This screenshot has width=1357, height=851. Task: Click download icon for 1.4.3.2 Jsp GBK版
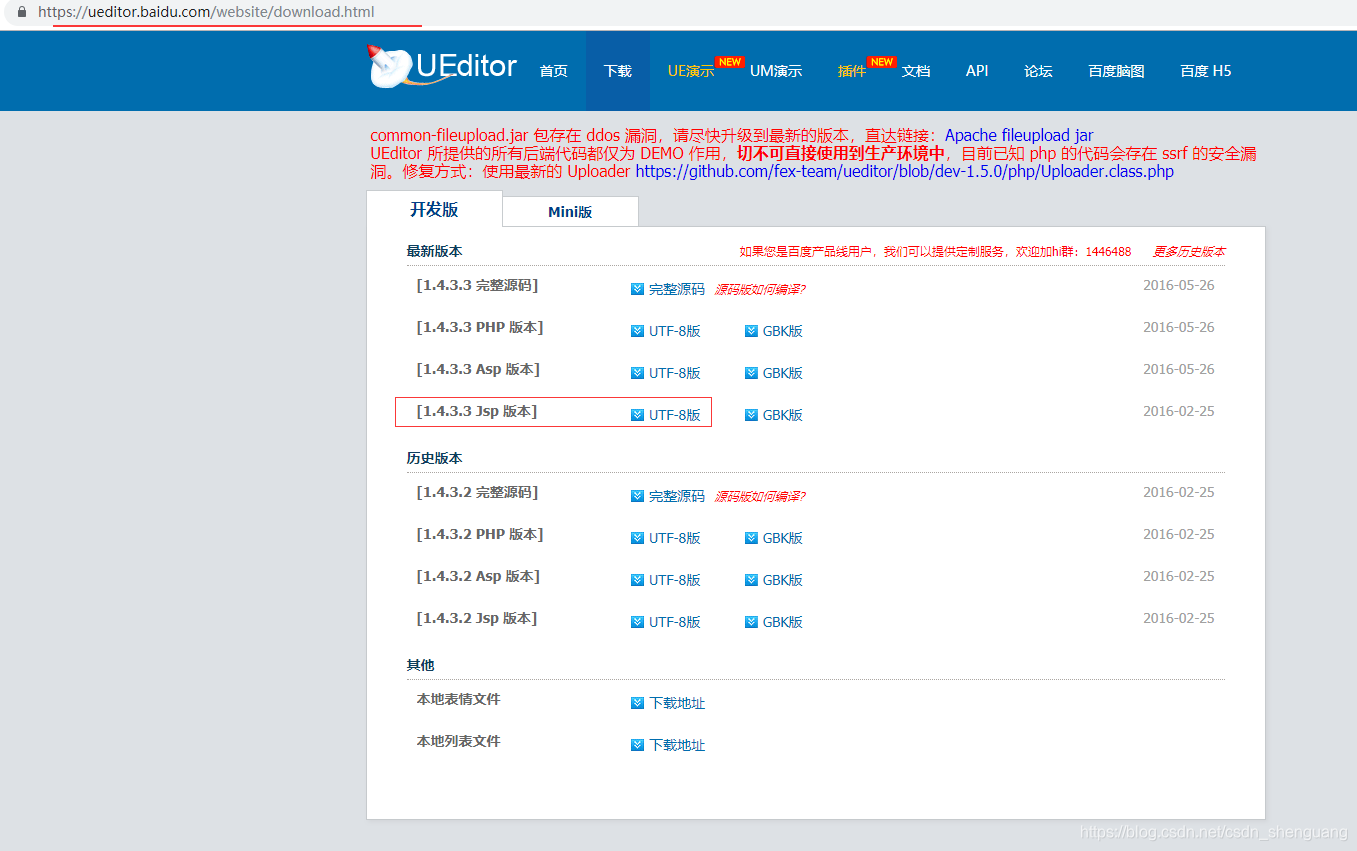(751, 622)
